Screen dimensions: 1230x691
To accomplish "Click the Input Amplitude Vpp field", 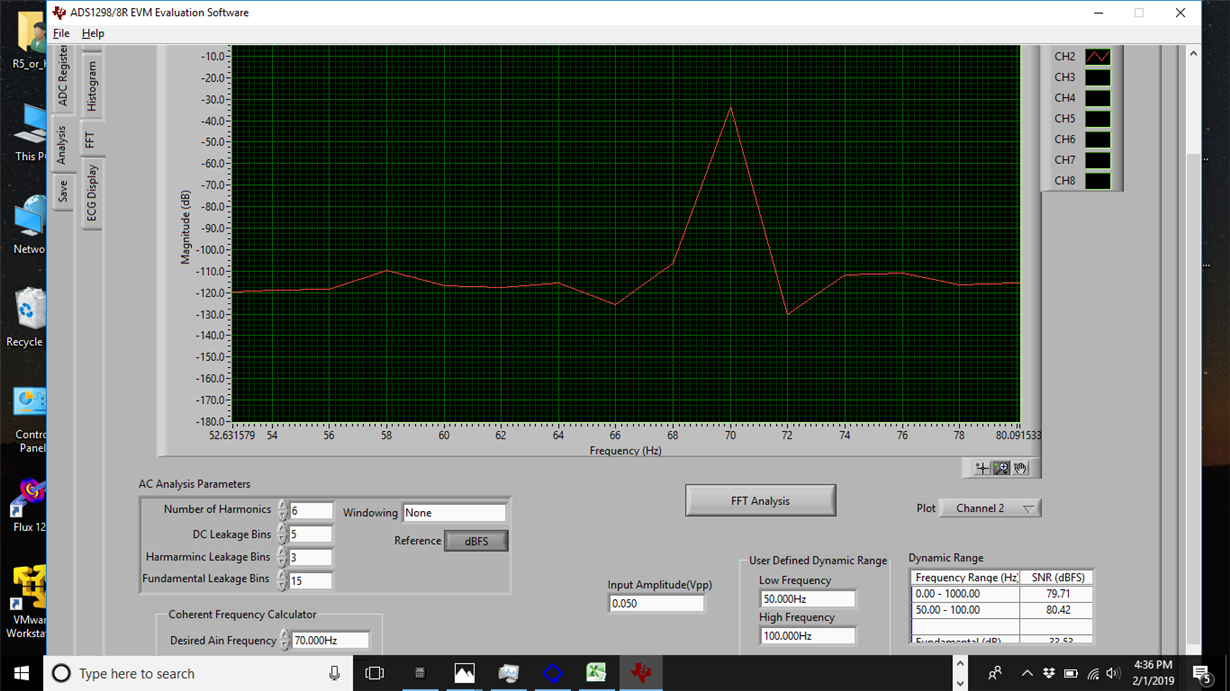I will click(x=656, y=603).
